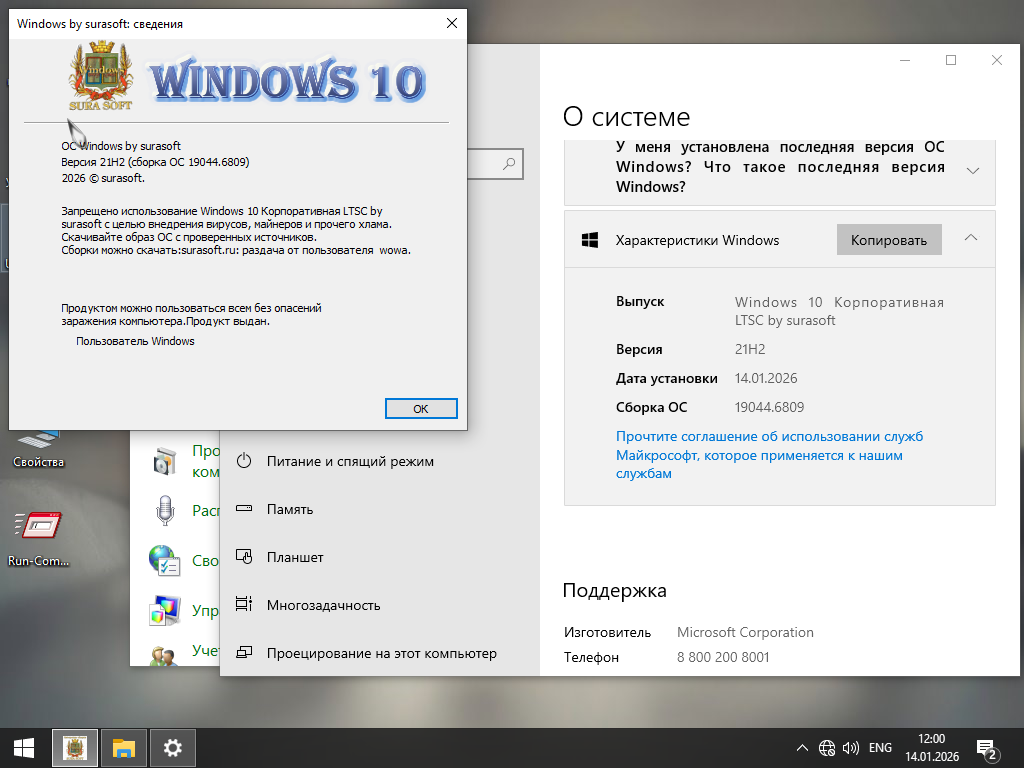Click the power icon beside Питание
The image size is (1024, 768).
click(244, 460)
